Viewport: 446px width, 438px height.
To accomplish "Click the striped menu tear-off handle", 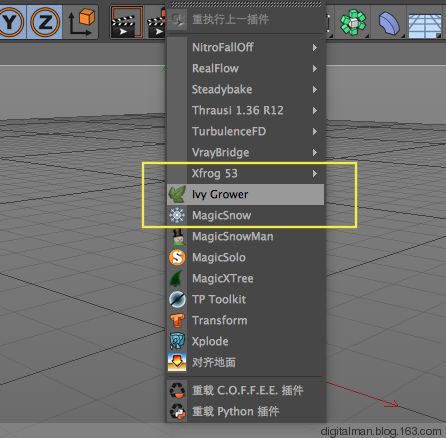I will click(x=246, y=4).
